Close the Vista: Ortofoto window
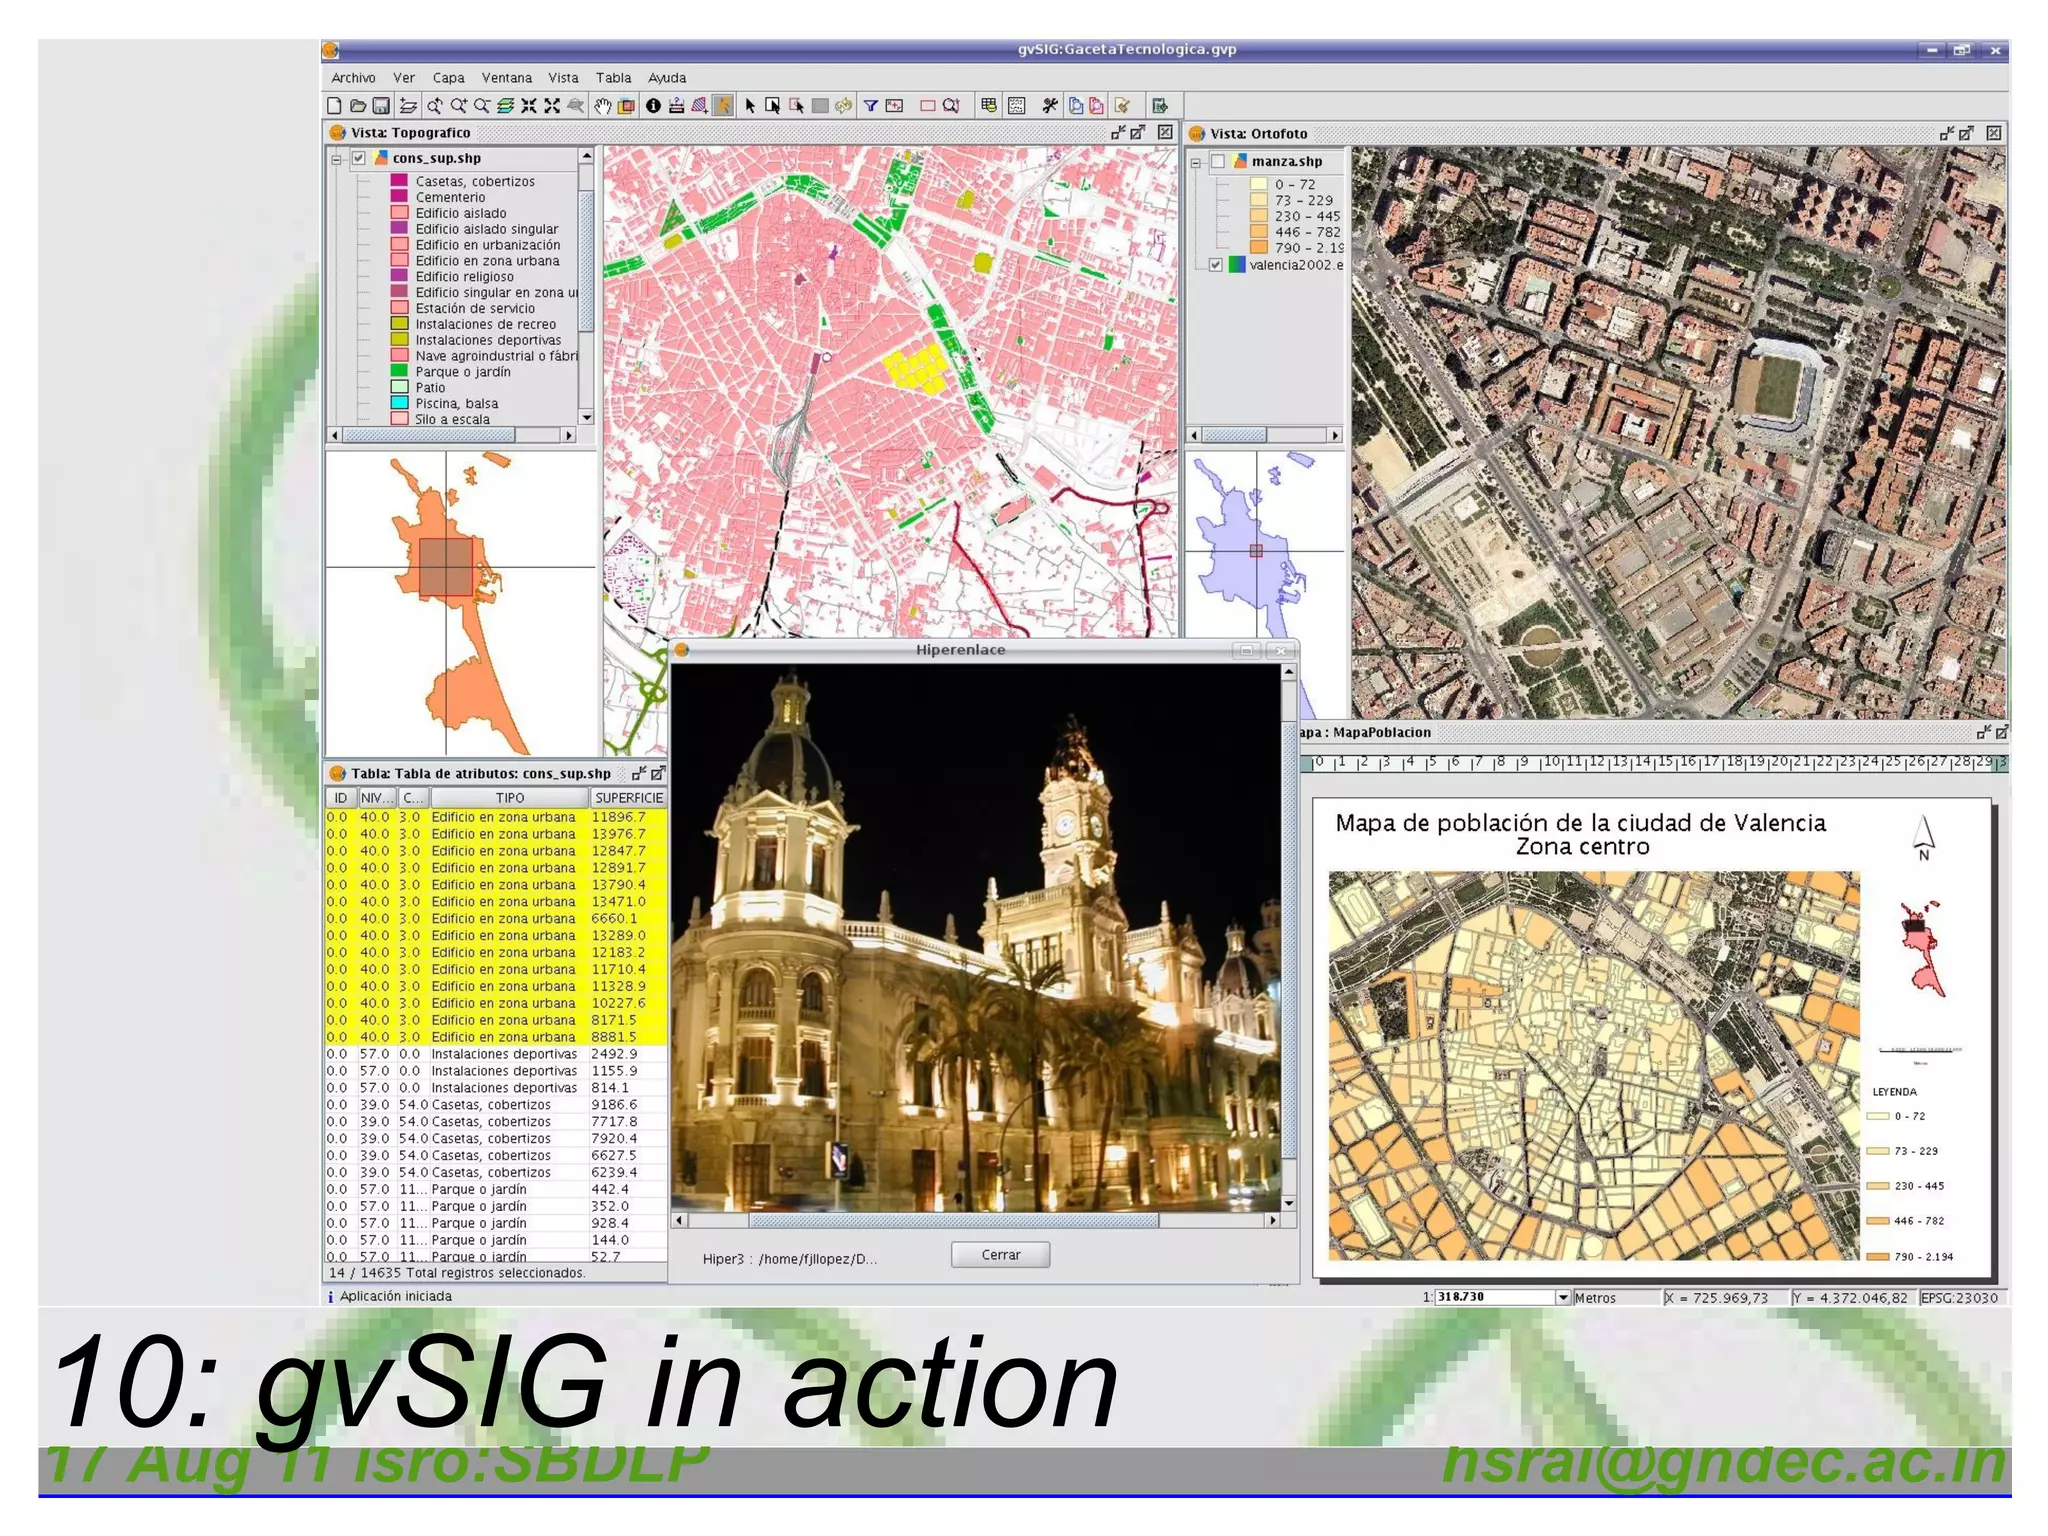The image size is (2048, 1536). [1994, 133]
